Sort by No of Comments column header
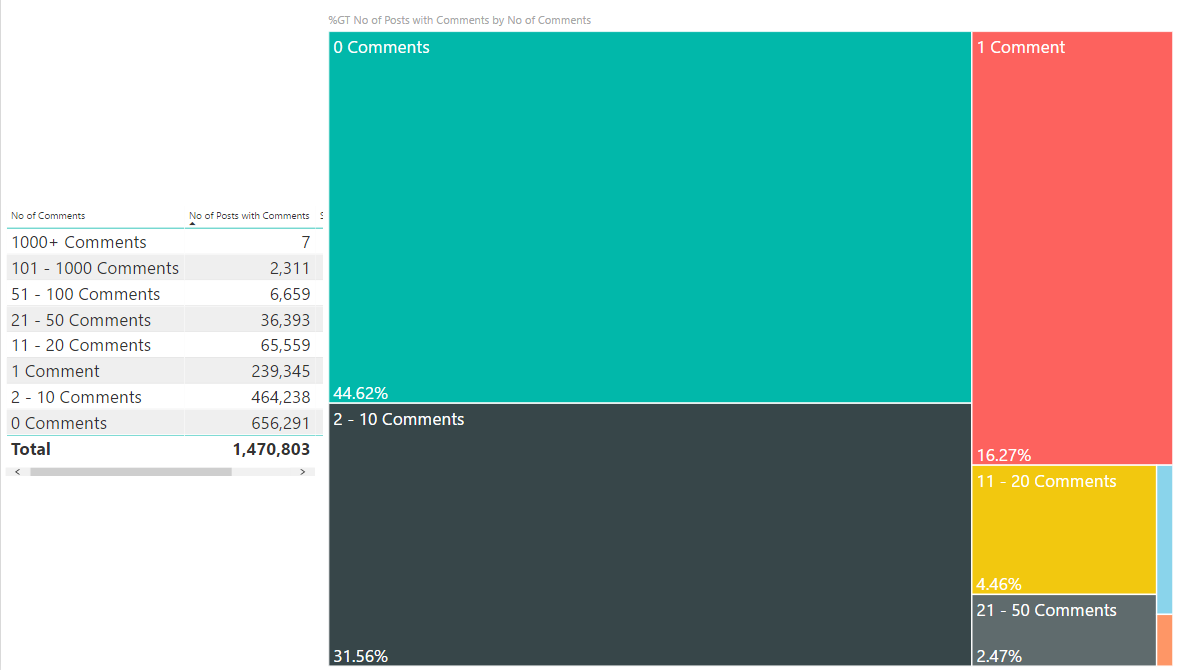1178x670 pixels. 48,216
